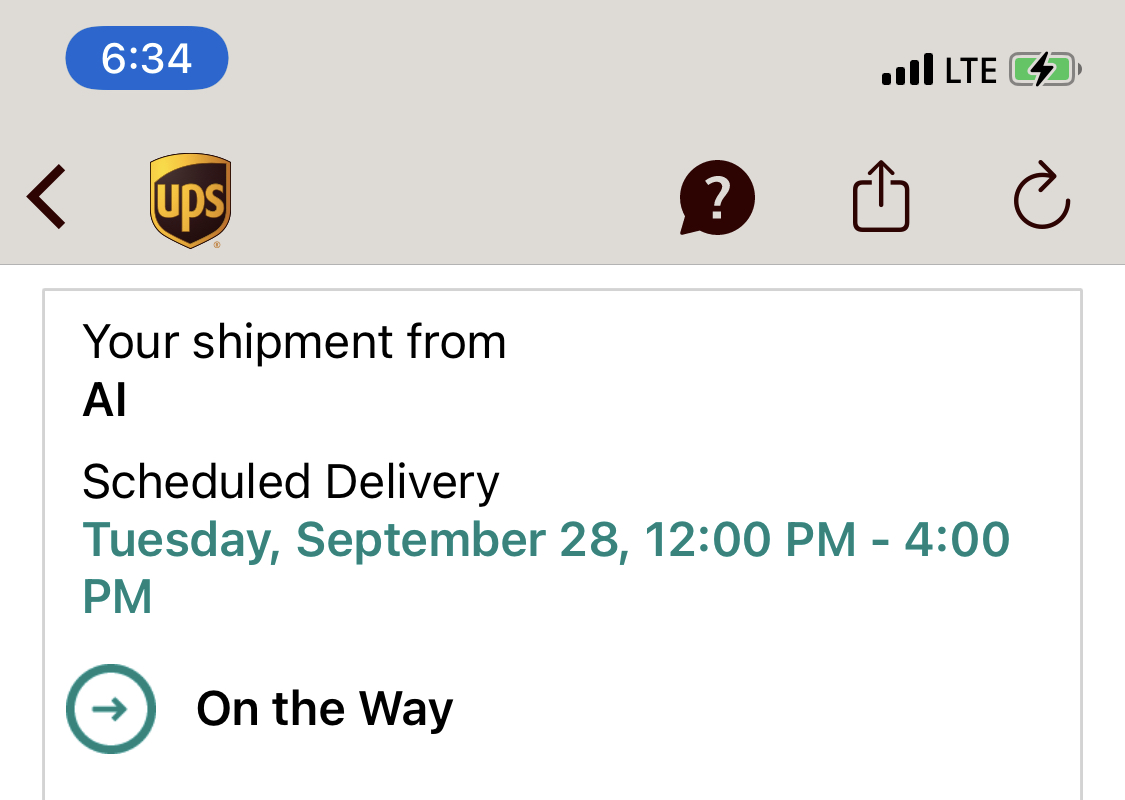Tap the 4:00 delivery window end time
The width and height of the screenshot is (1125, 800).
pos(957,540)
